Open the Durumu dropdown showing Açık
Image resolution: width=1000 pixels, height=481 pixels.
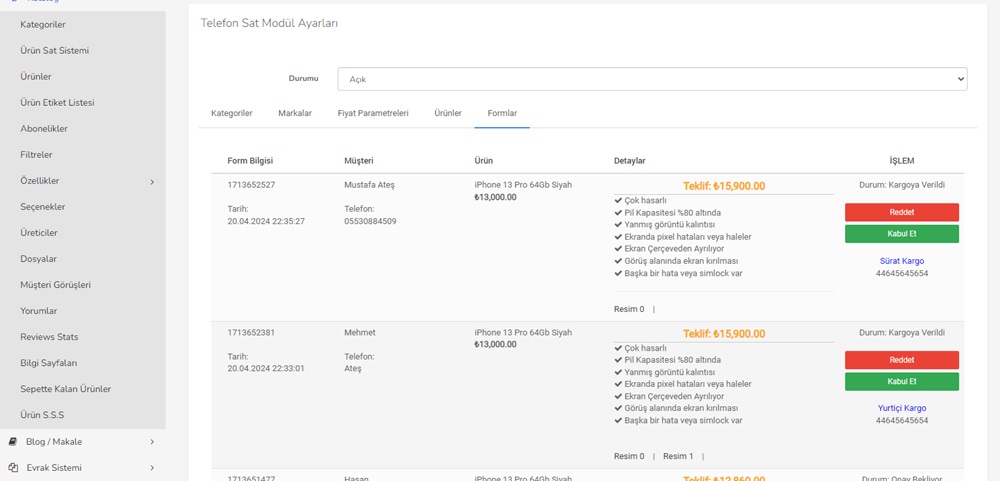pyautogui.click(x=652, y=79)
